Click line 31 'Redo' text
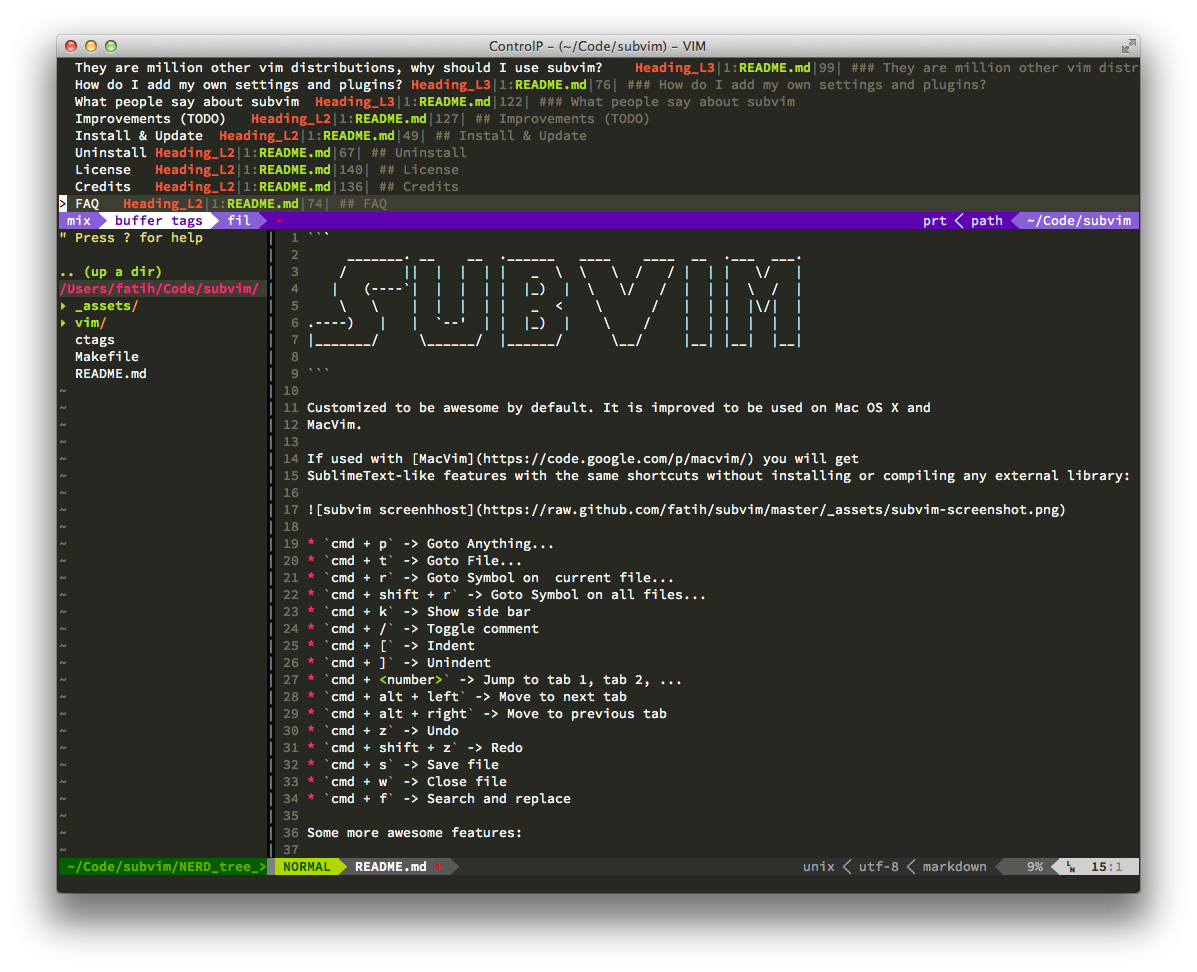This screenshot has height=972, width=1197. [x=506, y=748]
